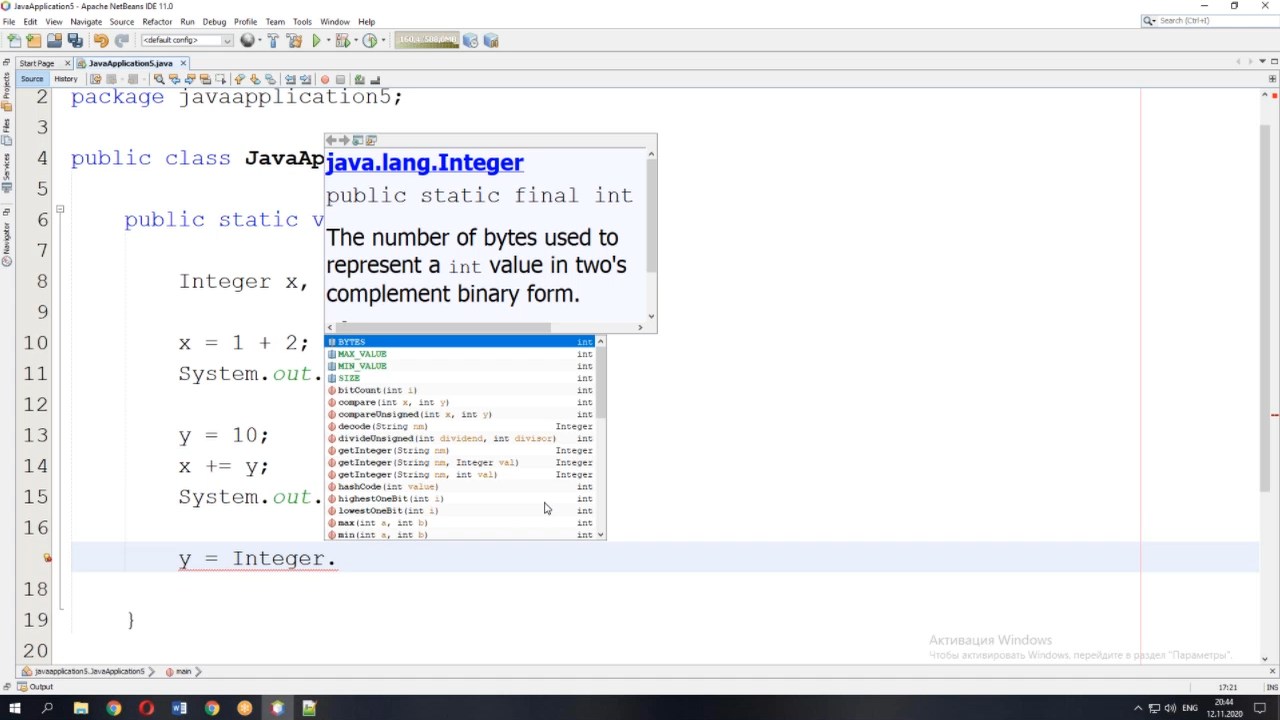
Task: Click the New Project toolbar icon
Action: click(x=34, y=41)
